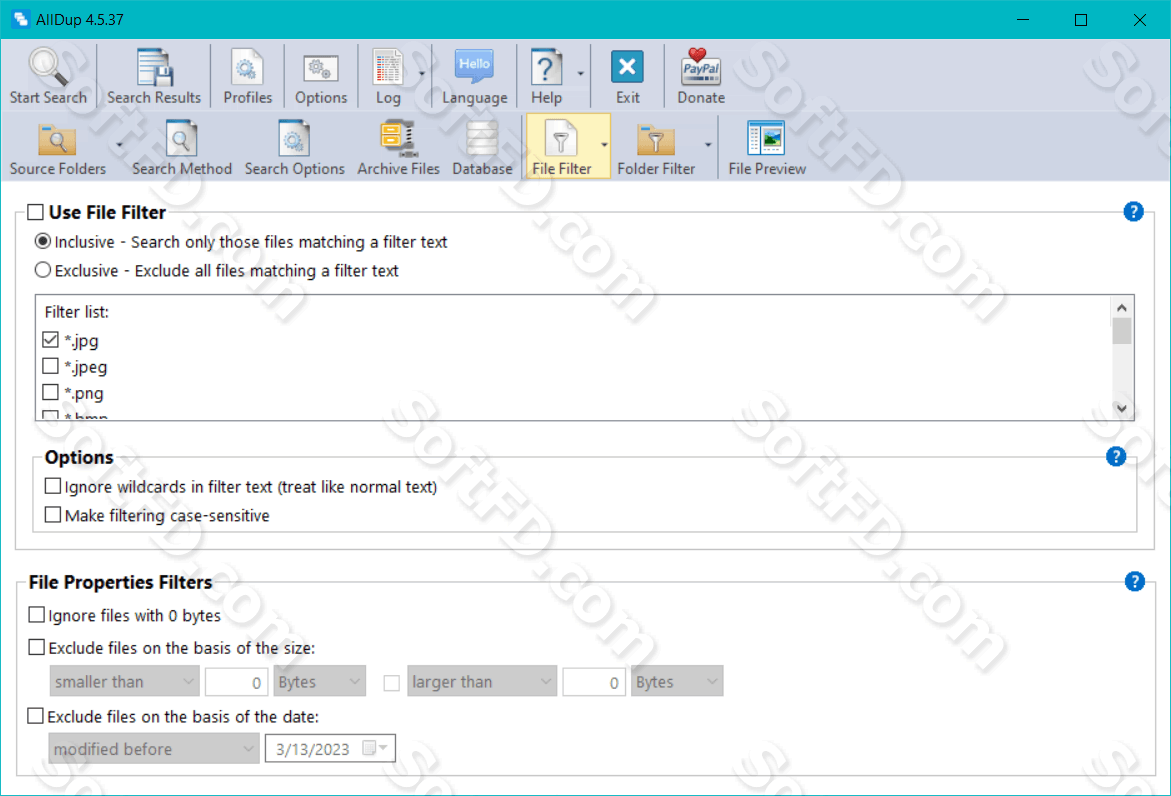Image resolution: width=1171 pixels, height=796 pixels.
Task: Click help icon for Use File Filter
Action: [x=1134, y=212]
